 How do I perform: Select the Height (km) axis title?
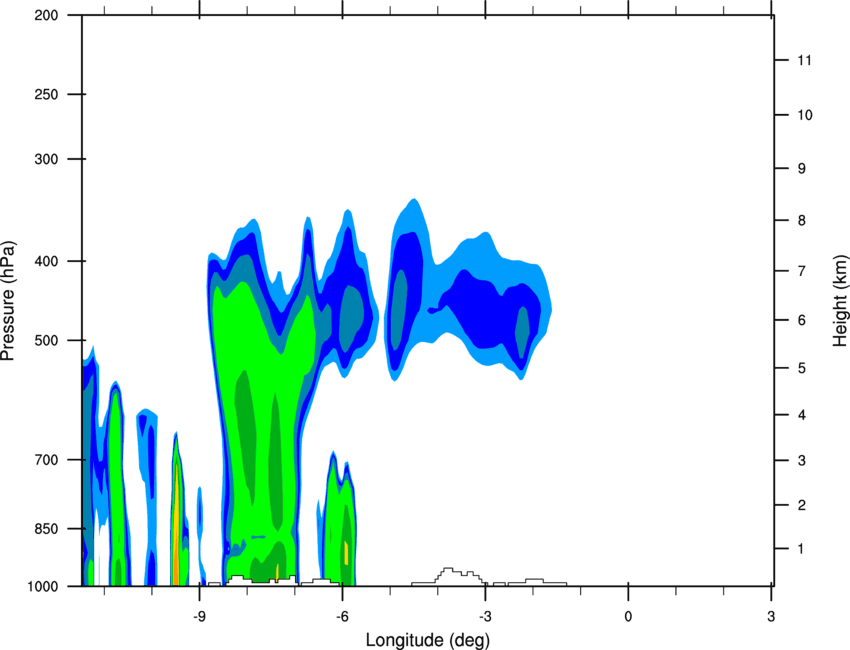(x=840, y=301)
